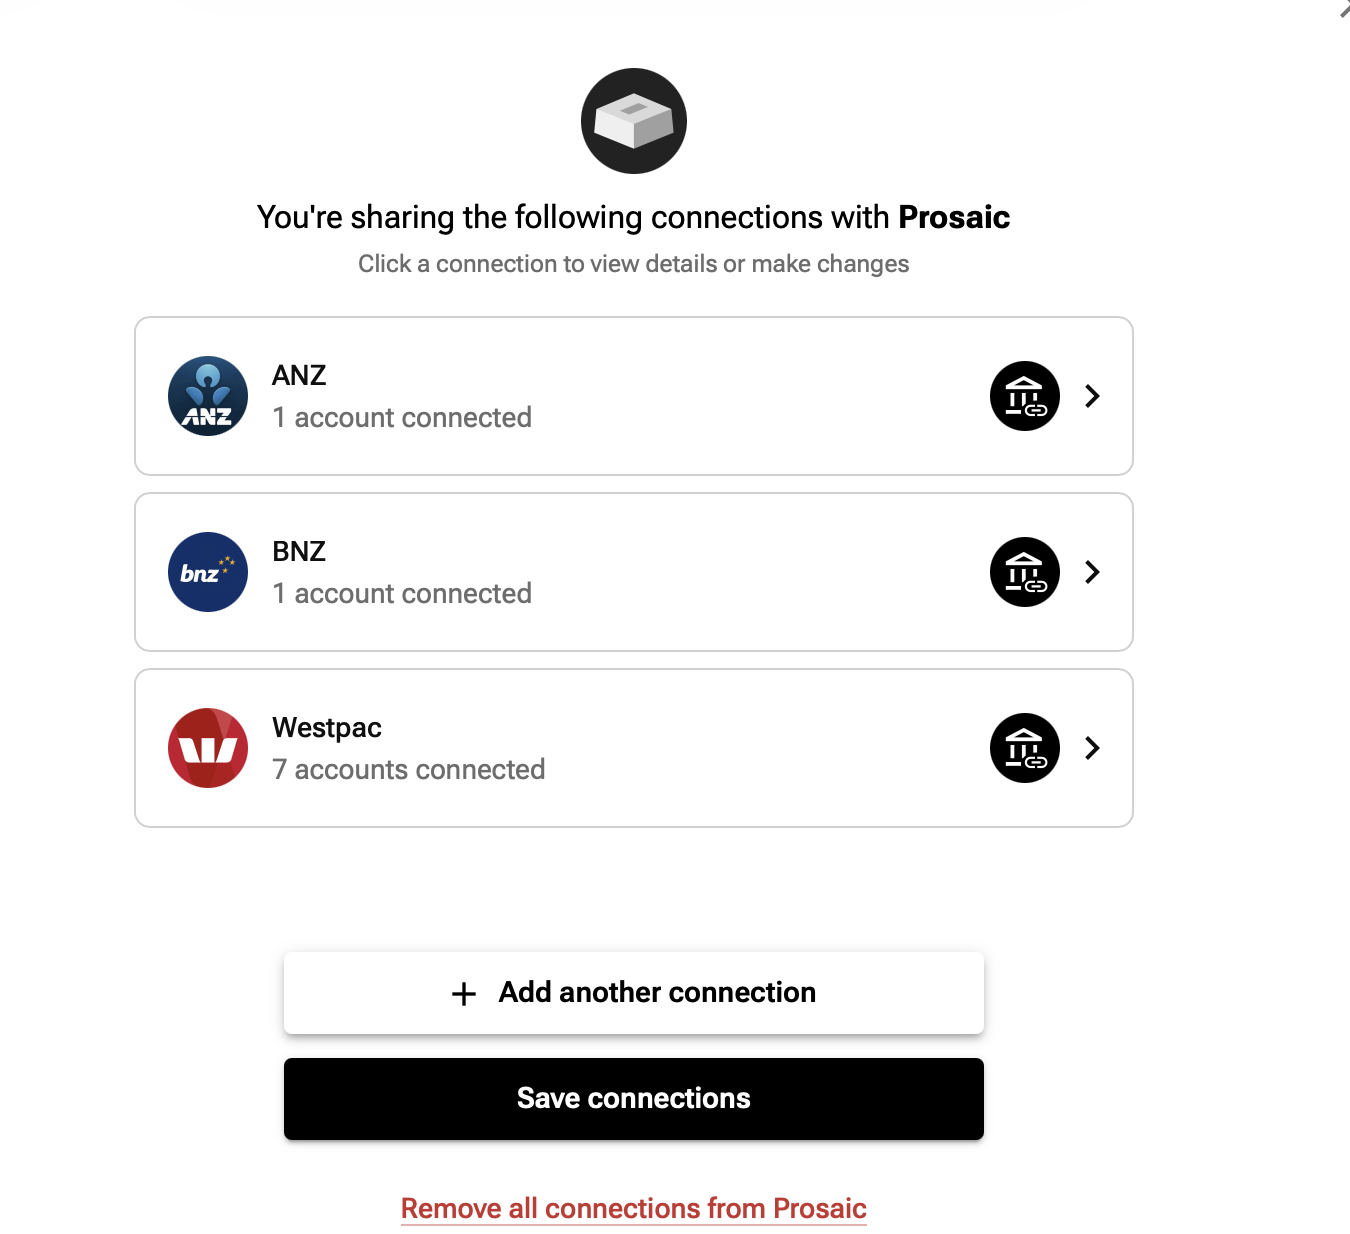Image resolution: width=1350 pixels, height=1234 pixels.
Task: Open the Westpac connection name
Action: click(x=327, y=728)
